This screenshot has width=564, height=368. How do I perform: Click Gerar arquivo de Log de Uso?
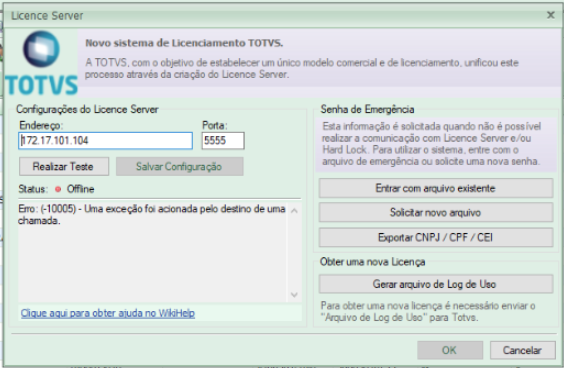point(436,284)
